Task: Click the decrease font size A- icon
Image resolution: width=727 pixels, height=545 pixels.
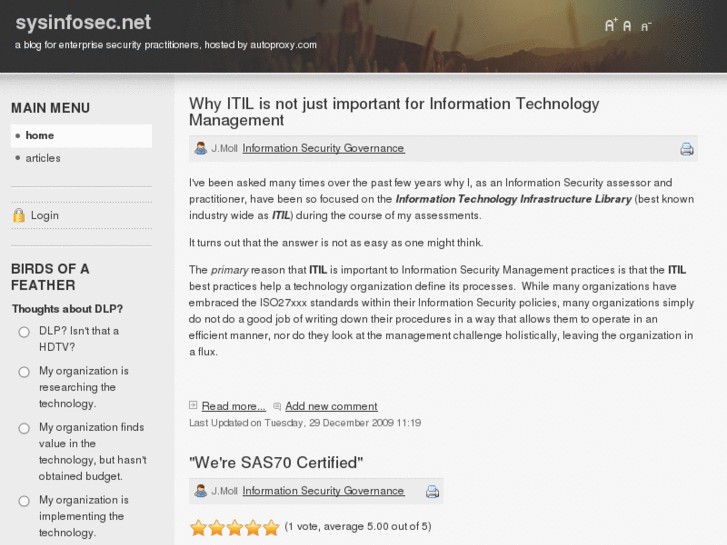Action: pyautogui.click(x=646, y=26)
